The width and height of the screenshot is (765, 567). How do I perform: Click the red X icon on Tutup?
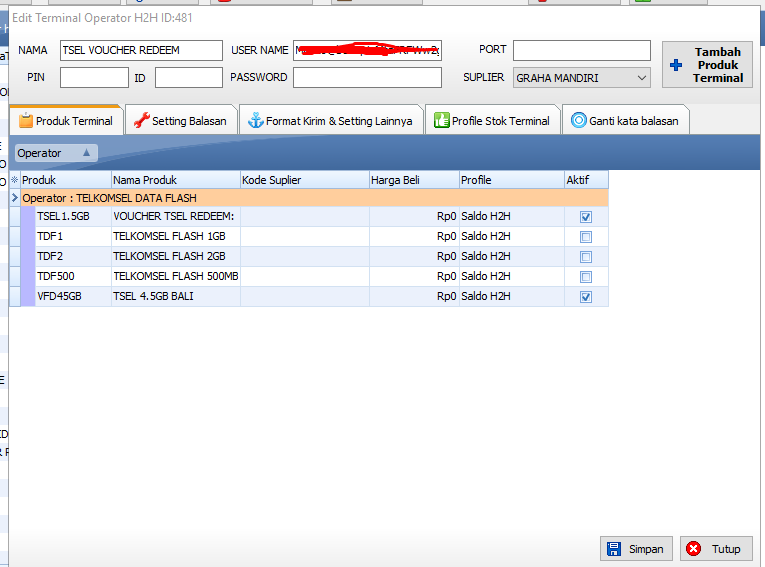click(695, 549)
